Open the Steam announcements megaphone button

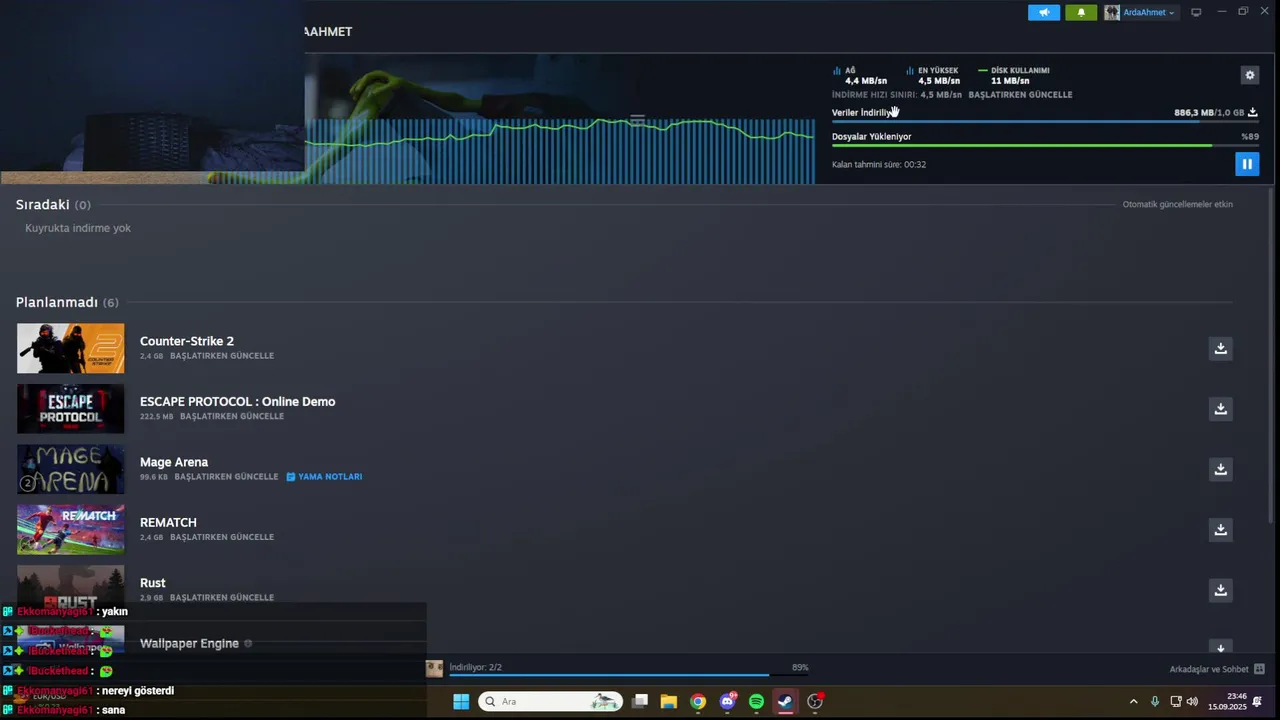tap(1044, 13)
